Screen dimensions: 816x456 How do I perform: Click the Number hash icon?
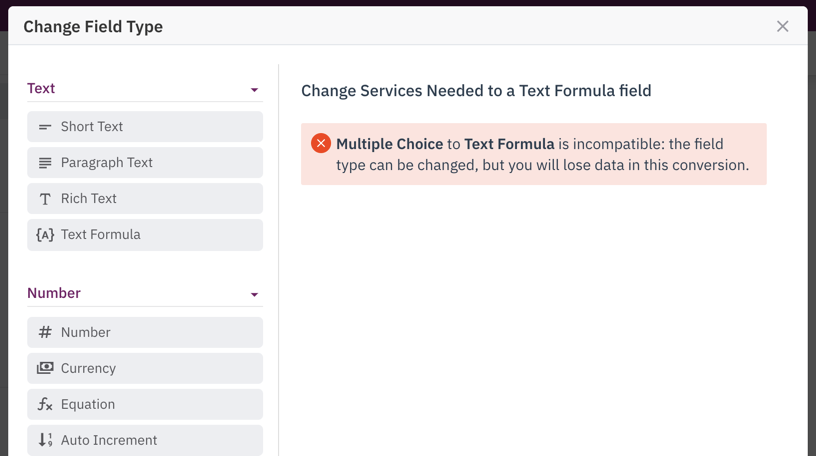tap(45, 332)
